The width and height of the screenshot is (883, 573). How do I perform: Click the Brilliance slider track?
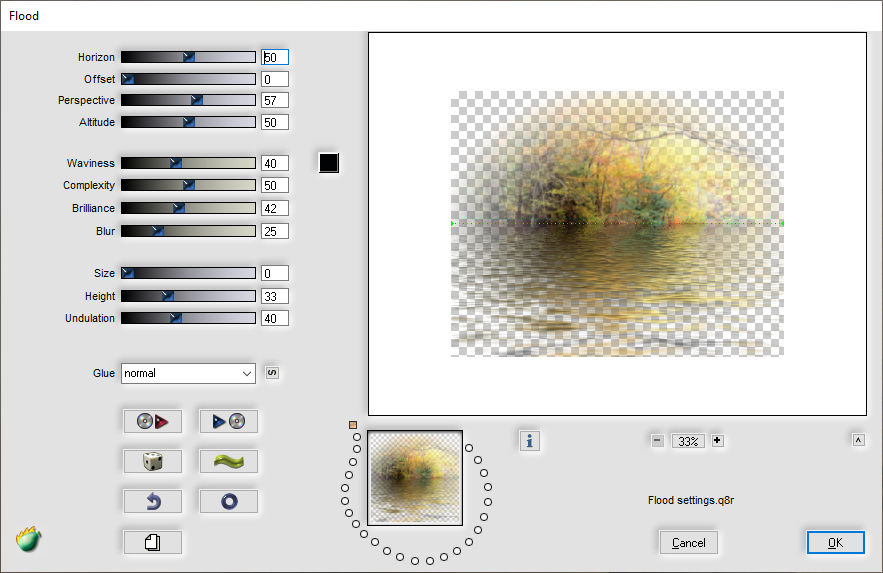pos(188,208)
